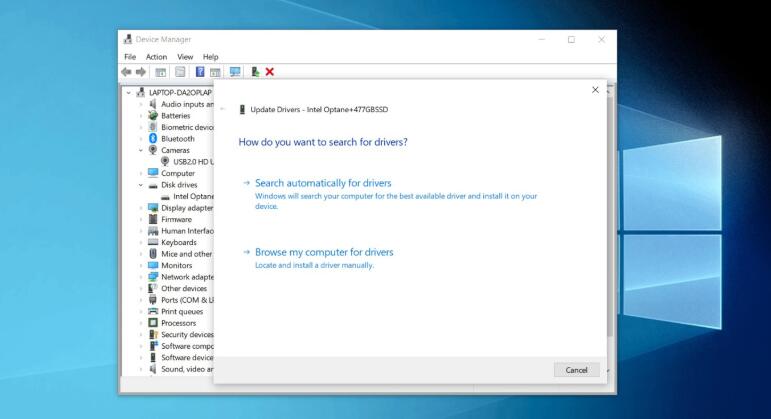Click the Device Manager vertical scrollbar
This screenshot has width=771, height=419.
point(610,216)
